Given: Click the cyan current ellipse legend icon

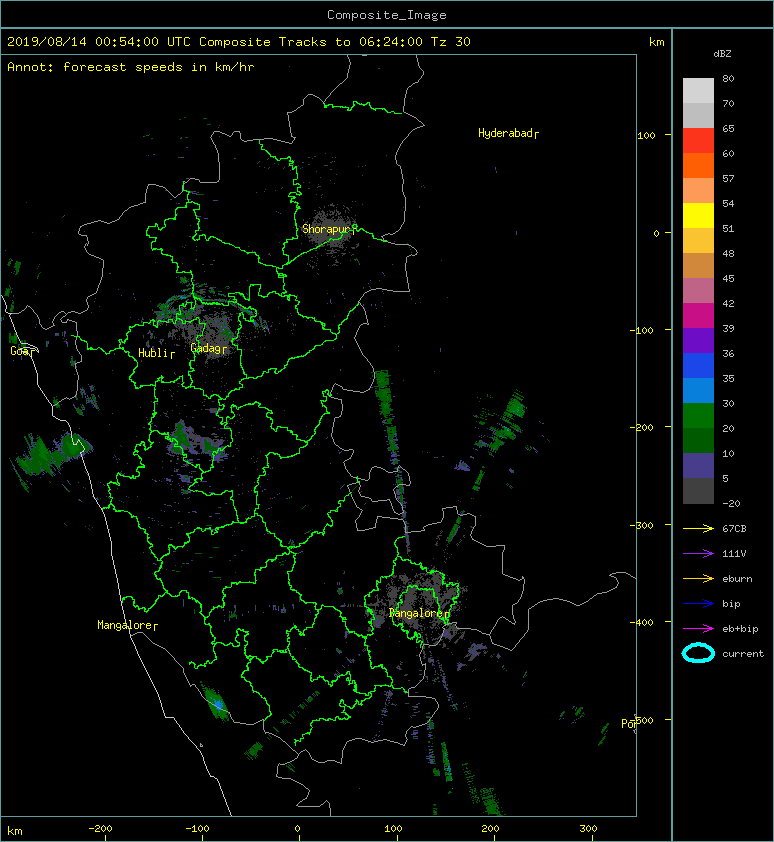Looking at the screenshot, I should (698, 653).
